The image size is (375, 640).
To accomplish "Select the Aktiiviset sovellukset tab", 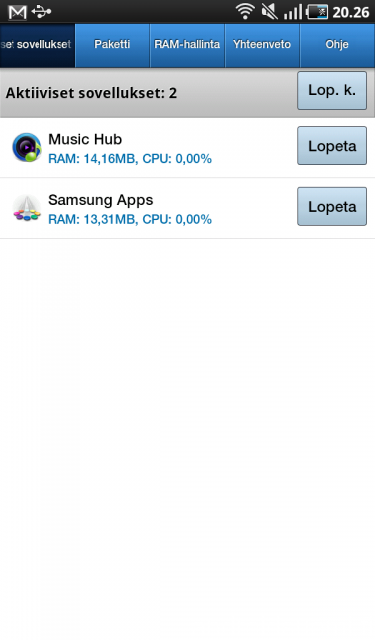I will [37, 45].
